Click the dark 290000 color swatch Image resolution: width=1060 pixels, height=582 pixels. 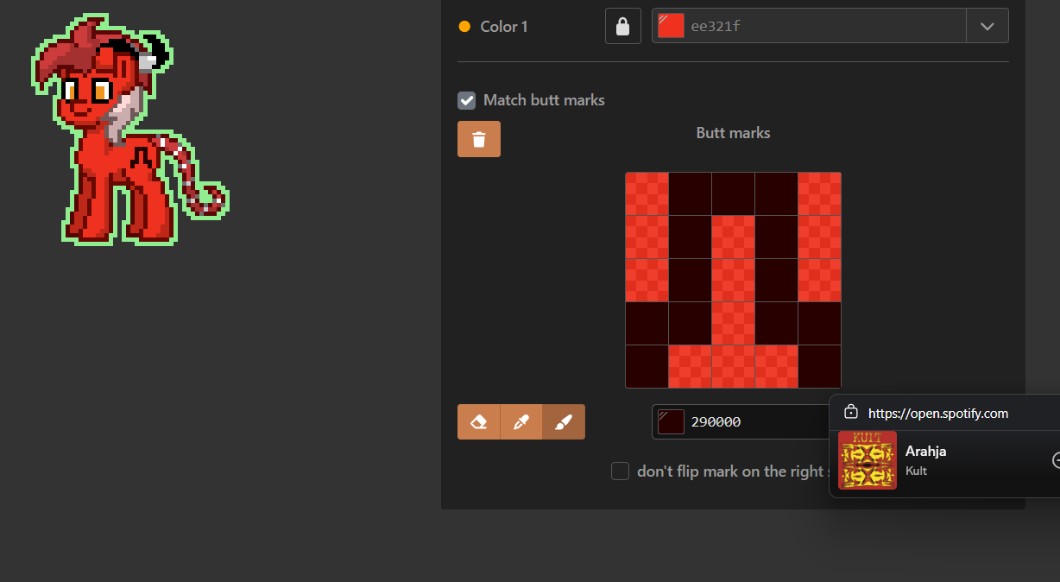[671, 422]
